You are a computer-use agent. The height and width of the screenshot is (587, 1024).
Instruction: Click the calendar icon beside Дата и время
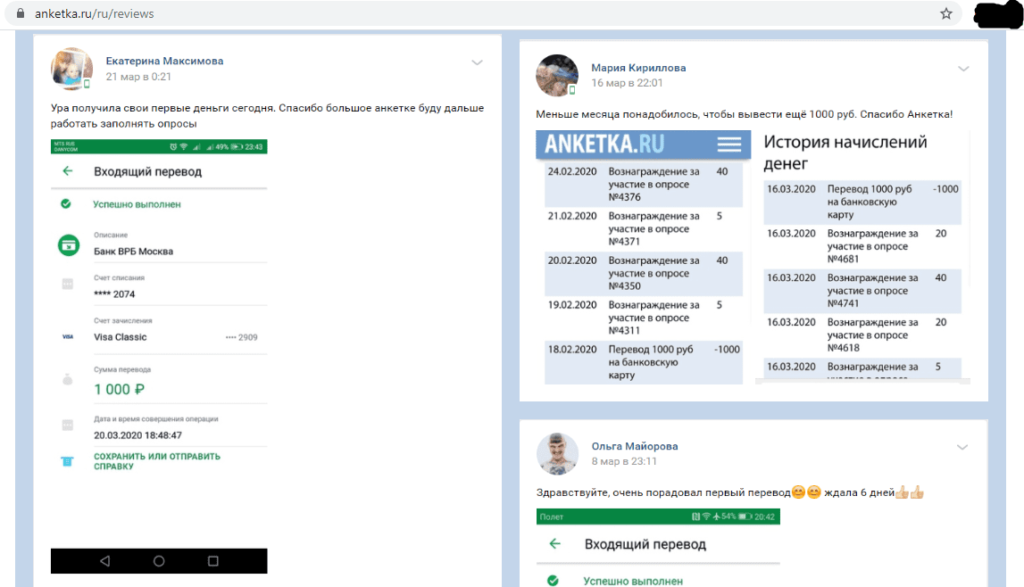[67, 425]
